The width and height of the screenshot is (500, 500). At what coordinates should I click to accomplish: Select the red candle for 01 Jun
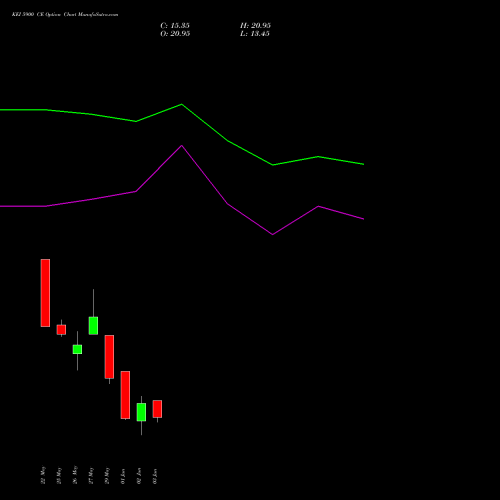point(125,395)
